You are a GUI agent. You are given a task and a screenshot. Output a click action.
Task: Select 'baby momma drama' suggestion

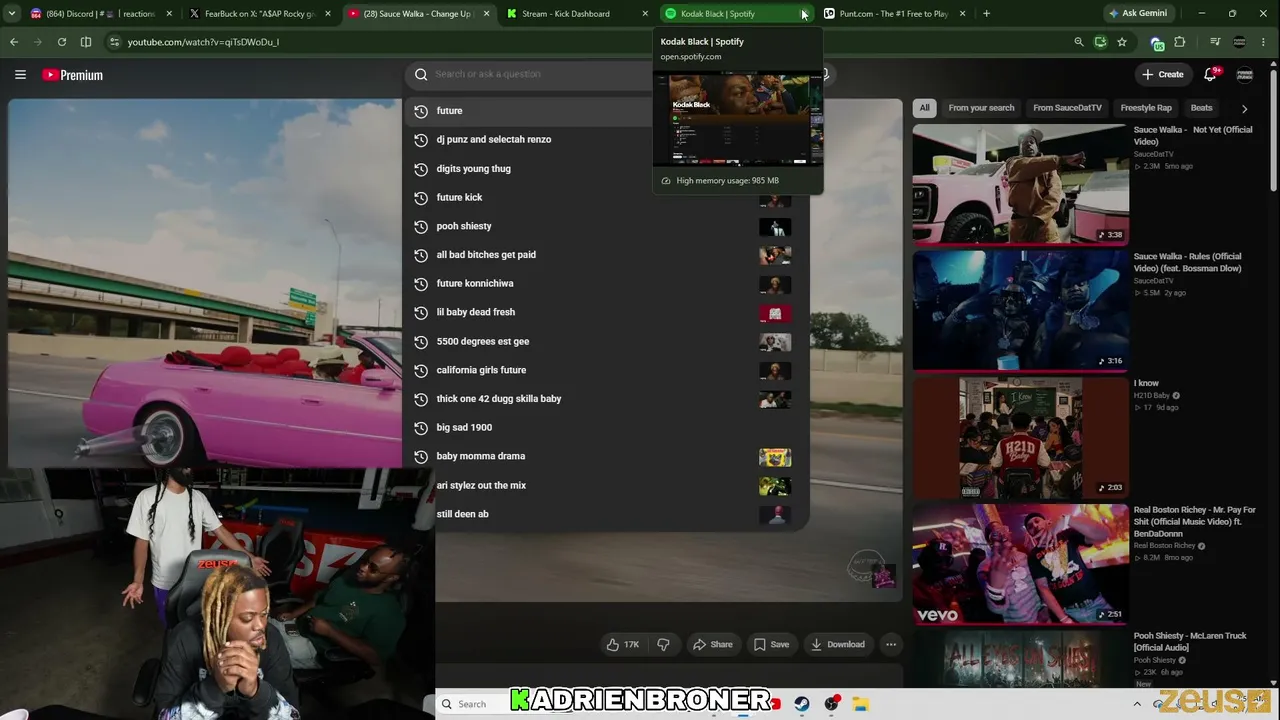click(x=606, y=456)
